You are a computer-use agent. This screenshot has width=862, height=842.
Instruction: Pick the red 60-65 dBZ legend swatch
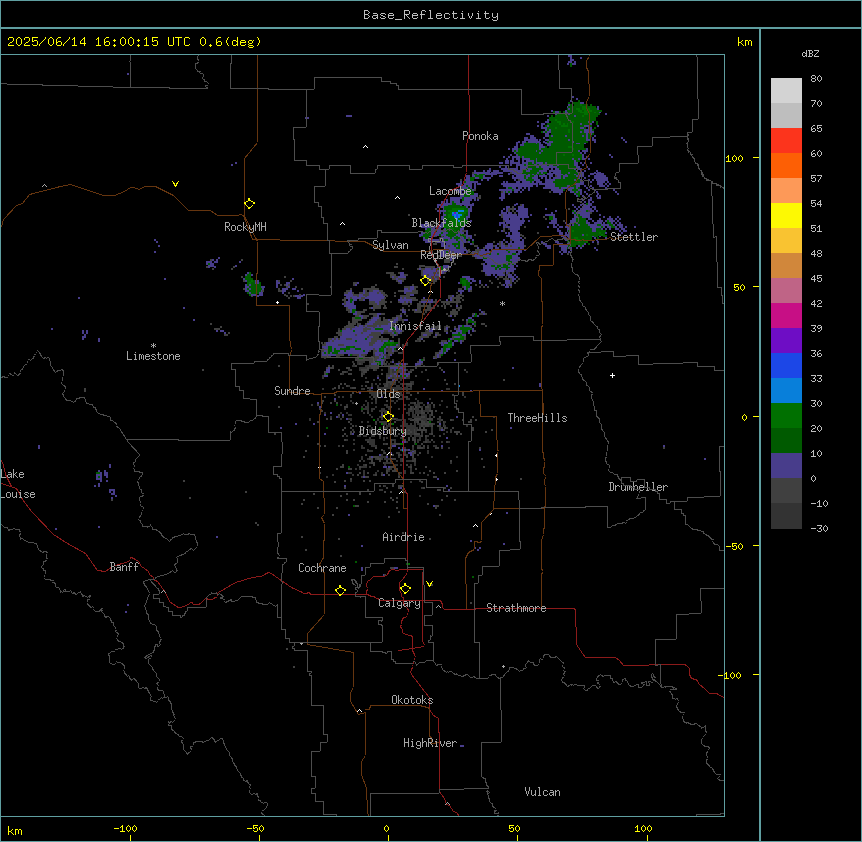point(786,140)
